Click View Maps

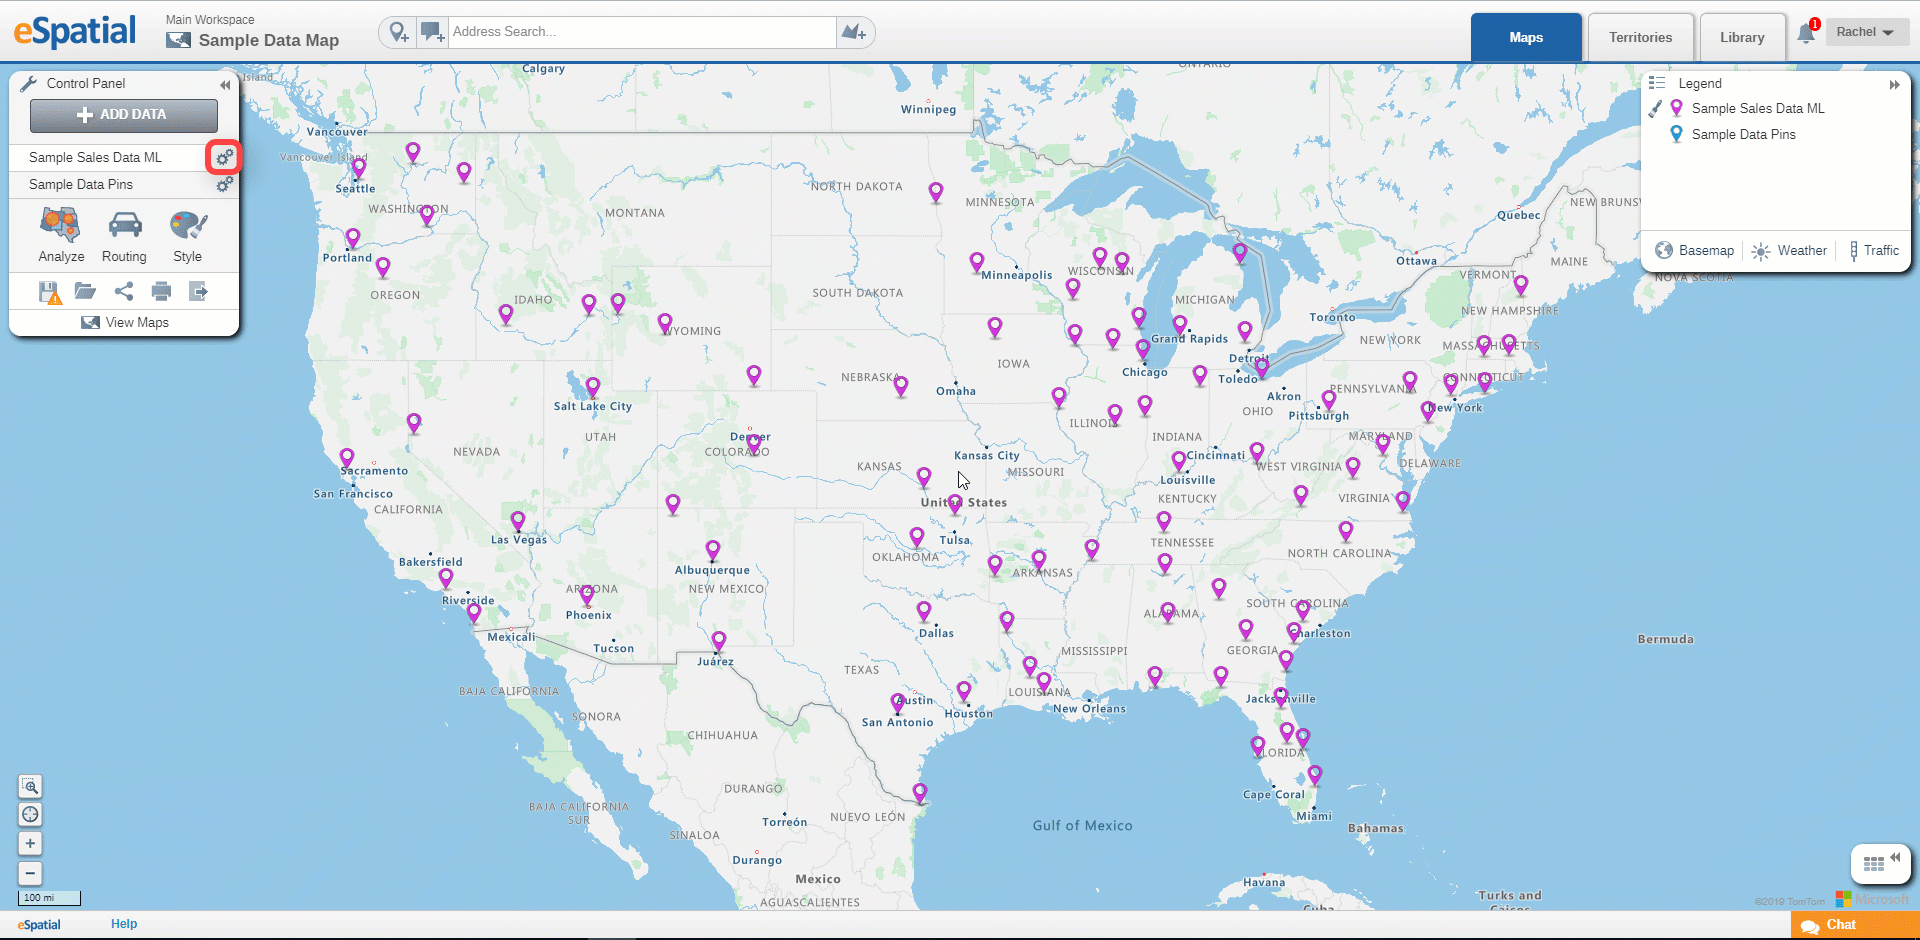point(125,322)
